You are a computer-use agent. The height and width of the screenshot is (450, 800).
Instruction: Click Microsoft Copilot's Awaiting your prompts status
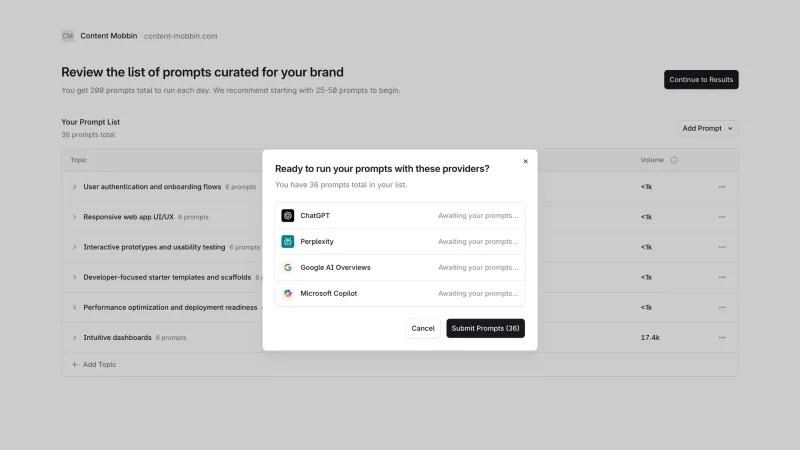pyautogui.click(x=478, y=293)
